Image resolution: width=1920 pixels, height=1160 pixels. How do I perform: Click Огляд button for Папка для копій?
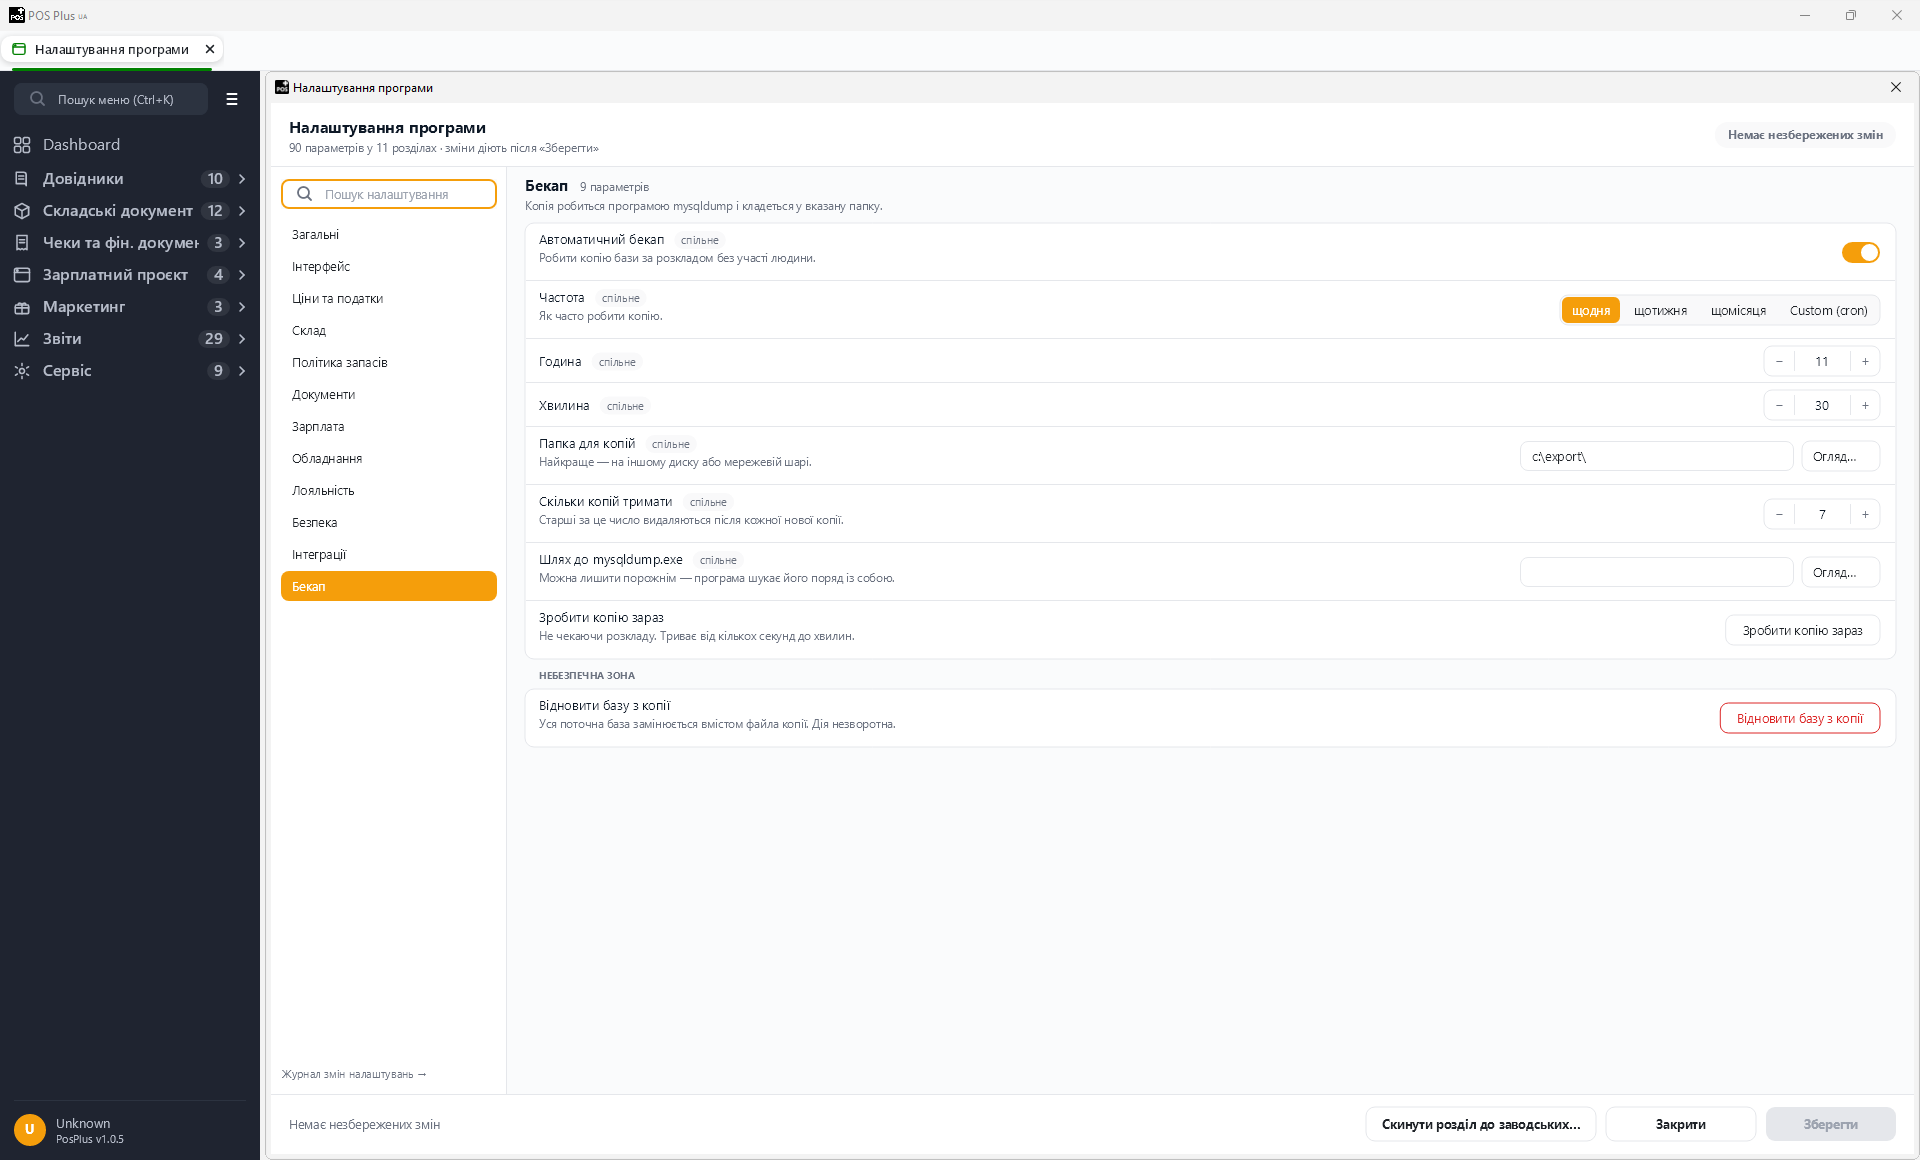pyautogui.click(x=1840, y=457)
